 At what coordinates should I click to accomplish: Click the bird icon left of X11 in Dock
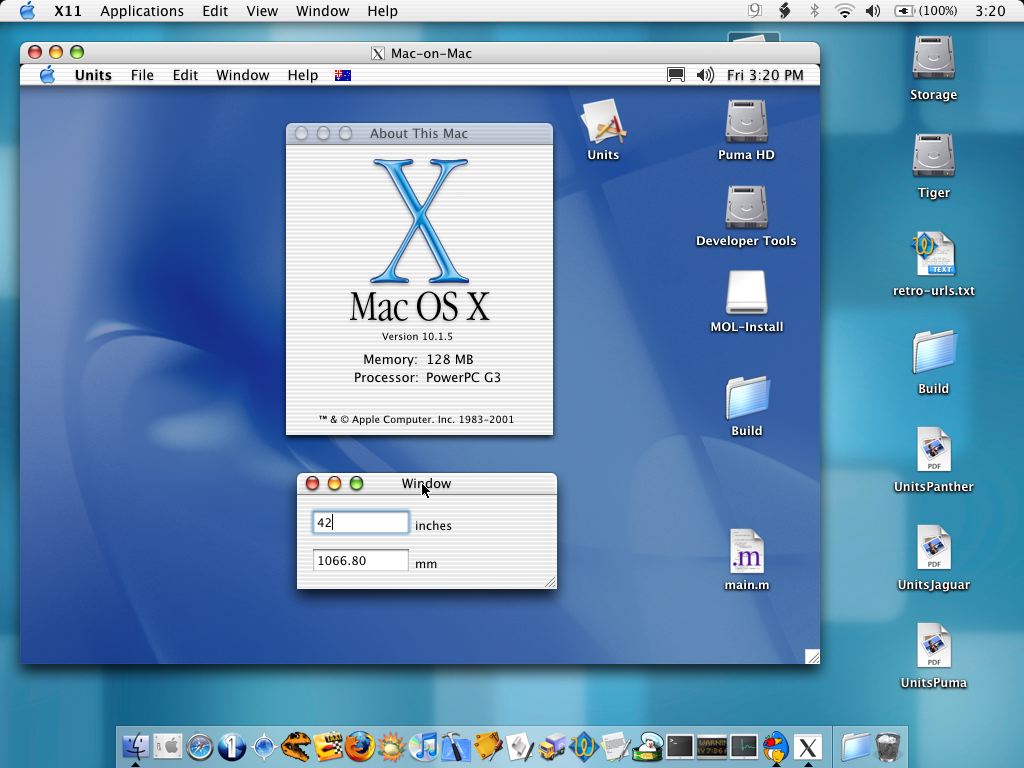pos(776,746)
